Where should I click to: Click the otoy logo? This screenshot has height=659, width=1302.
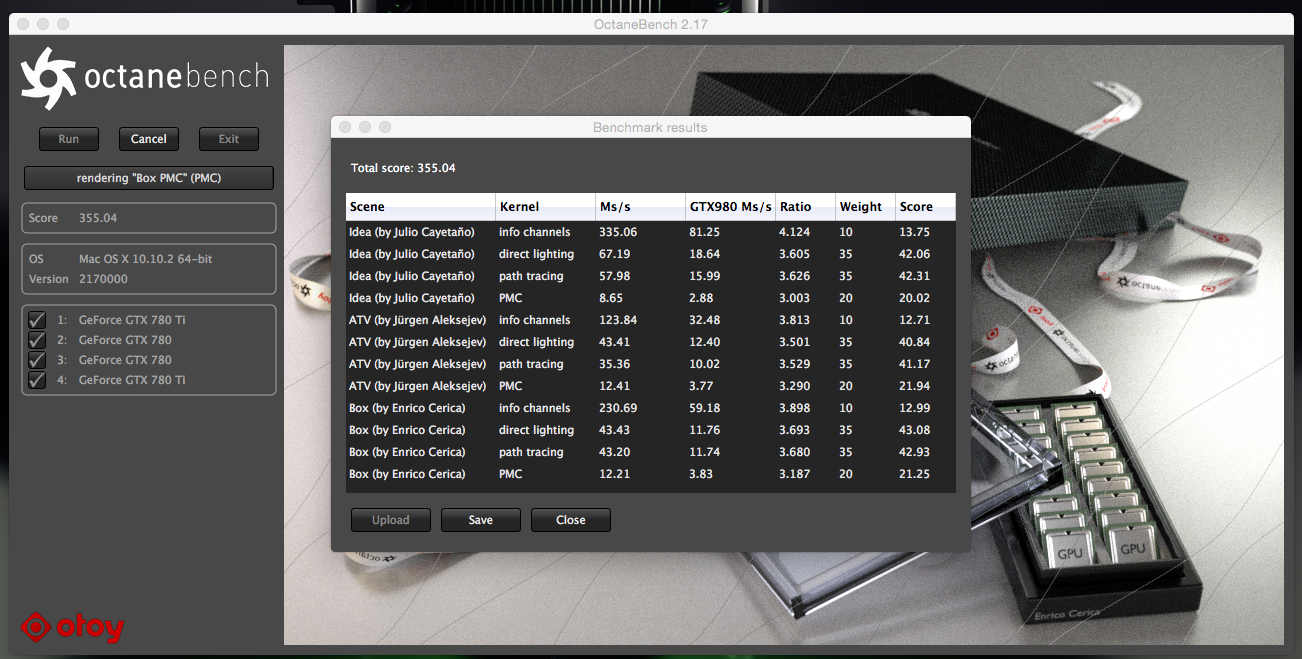73,627
